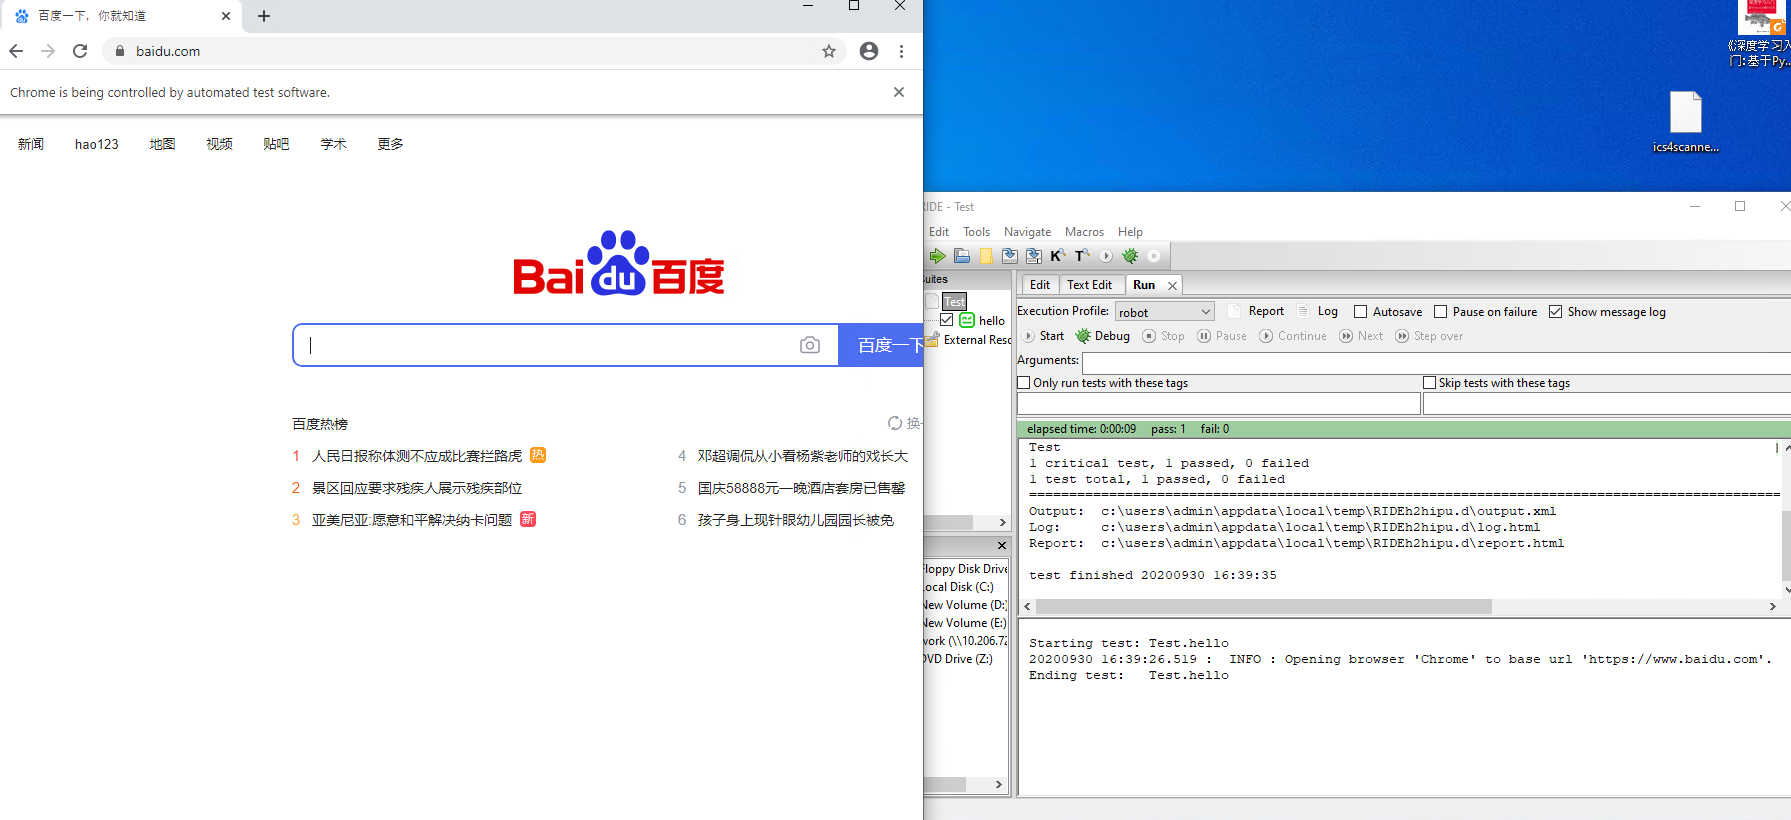Screen dimensions: 1791x820
Task: Click the Continue button in Run tab
Action: pyautogui.click(x=1293, y=336)
